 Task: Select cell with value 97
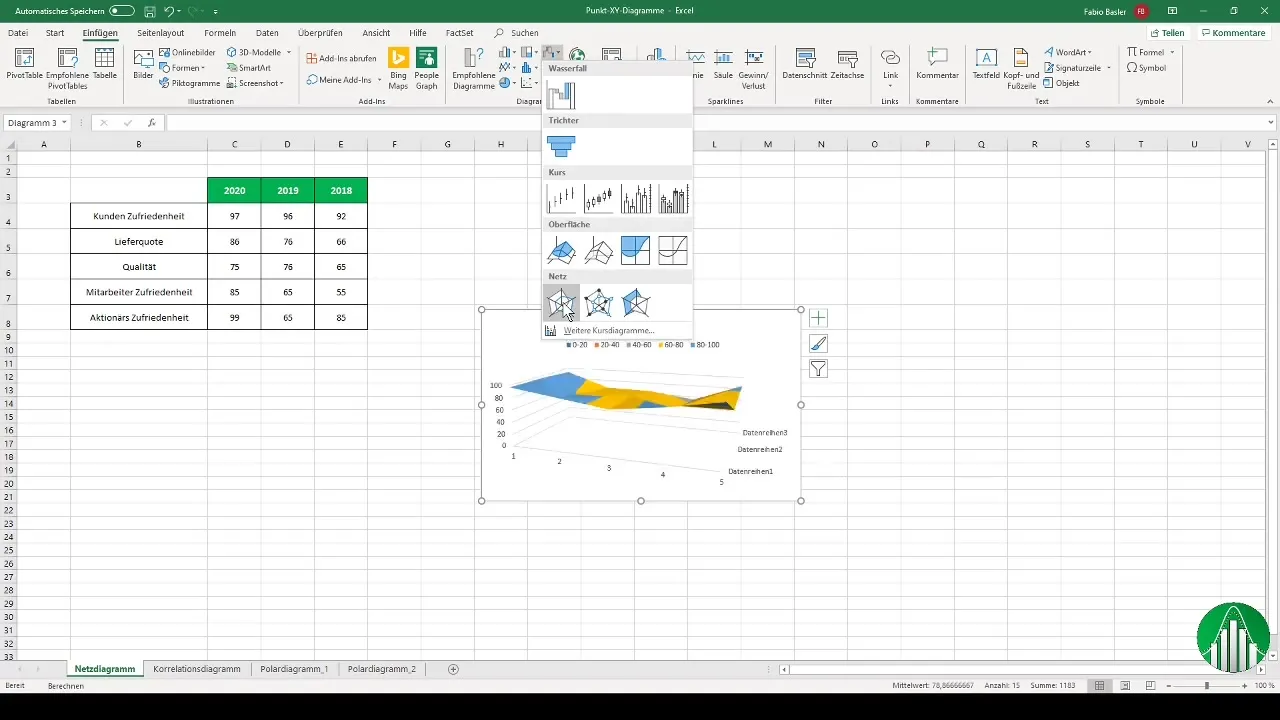[234, 216]
